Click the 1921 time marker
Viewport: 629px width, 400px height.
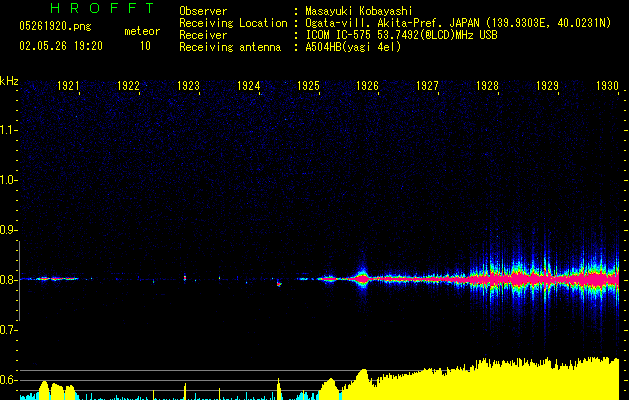pos(68,86)
